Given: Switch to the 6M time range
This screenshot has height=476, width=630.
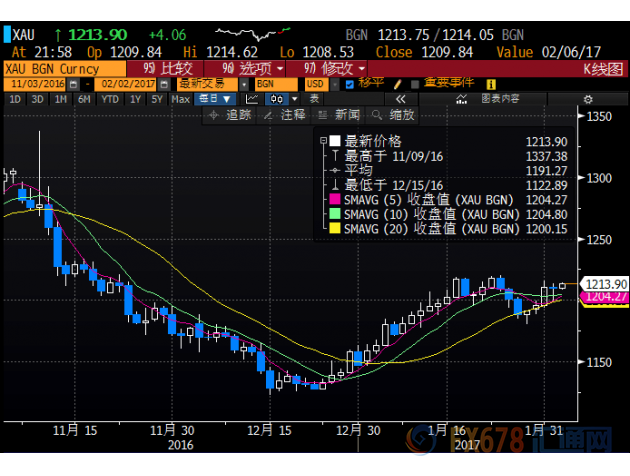Looking at the screenshot, I should coord(85,99).
